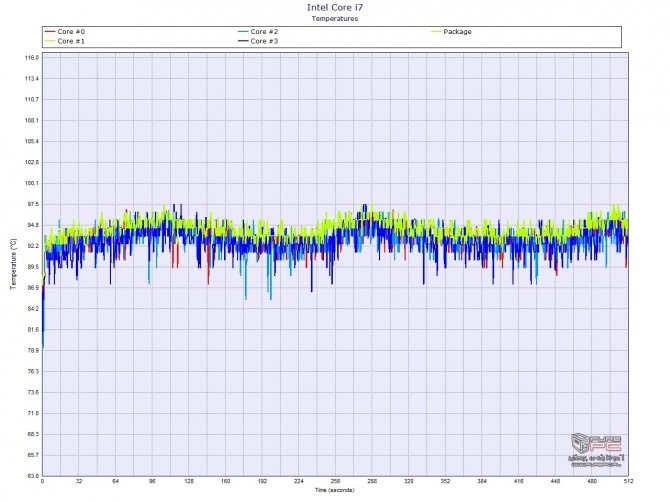Viewport: 670px width, 502px height.
Task: Click the 32 tick on time axis
Action: [79, 481]
